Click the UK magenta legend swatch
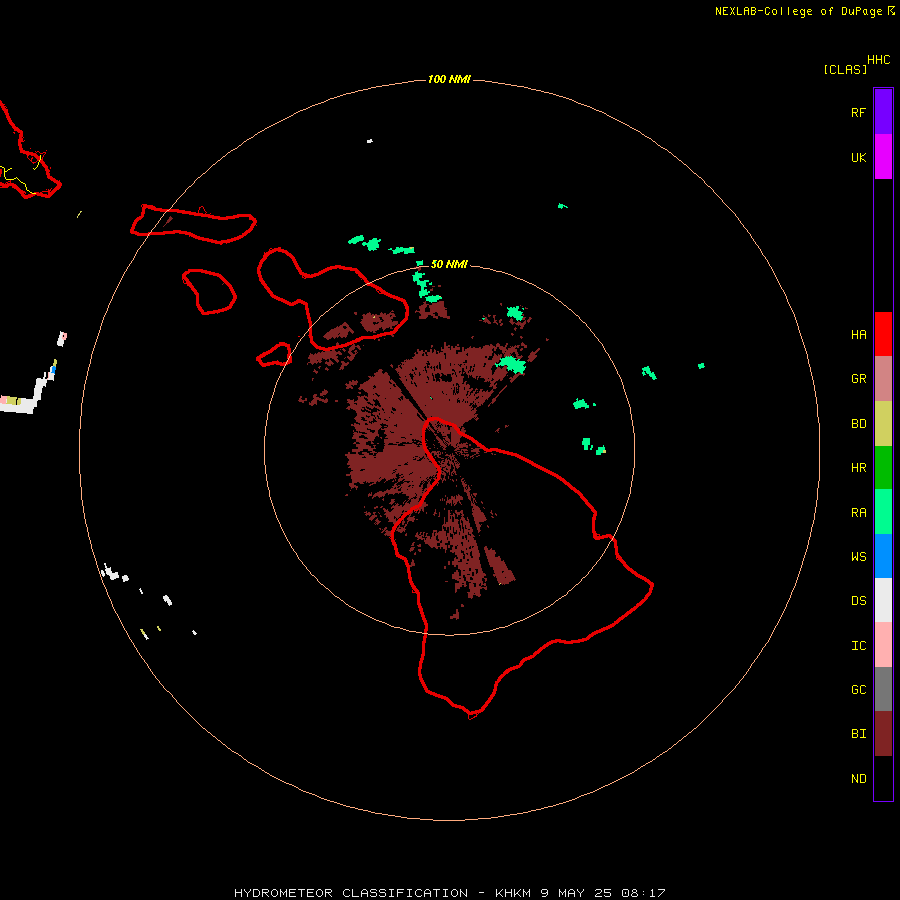Screen dimensions: 900x900 click(x=883, y=157)
